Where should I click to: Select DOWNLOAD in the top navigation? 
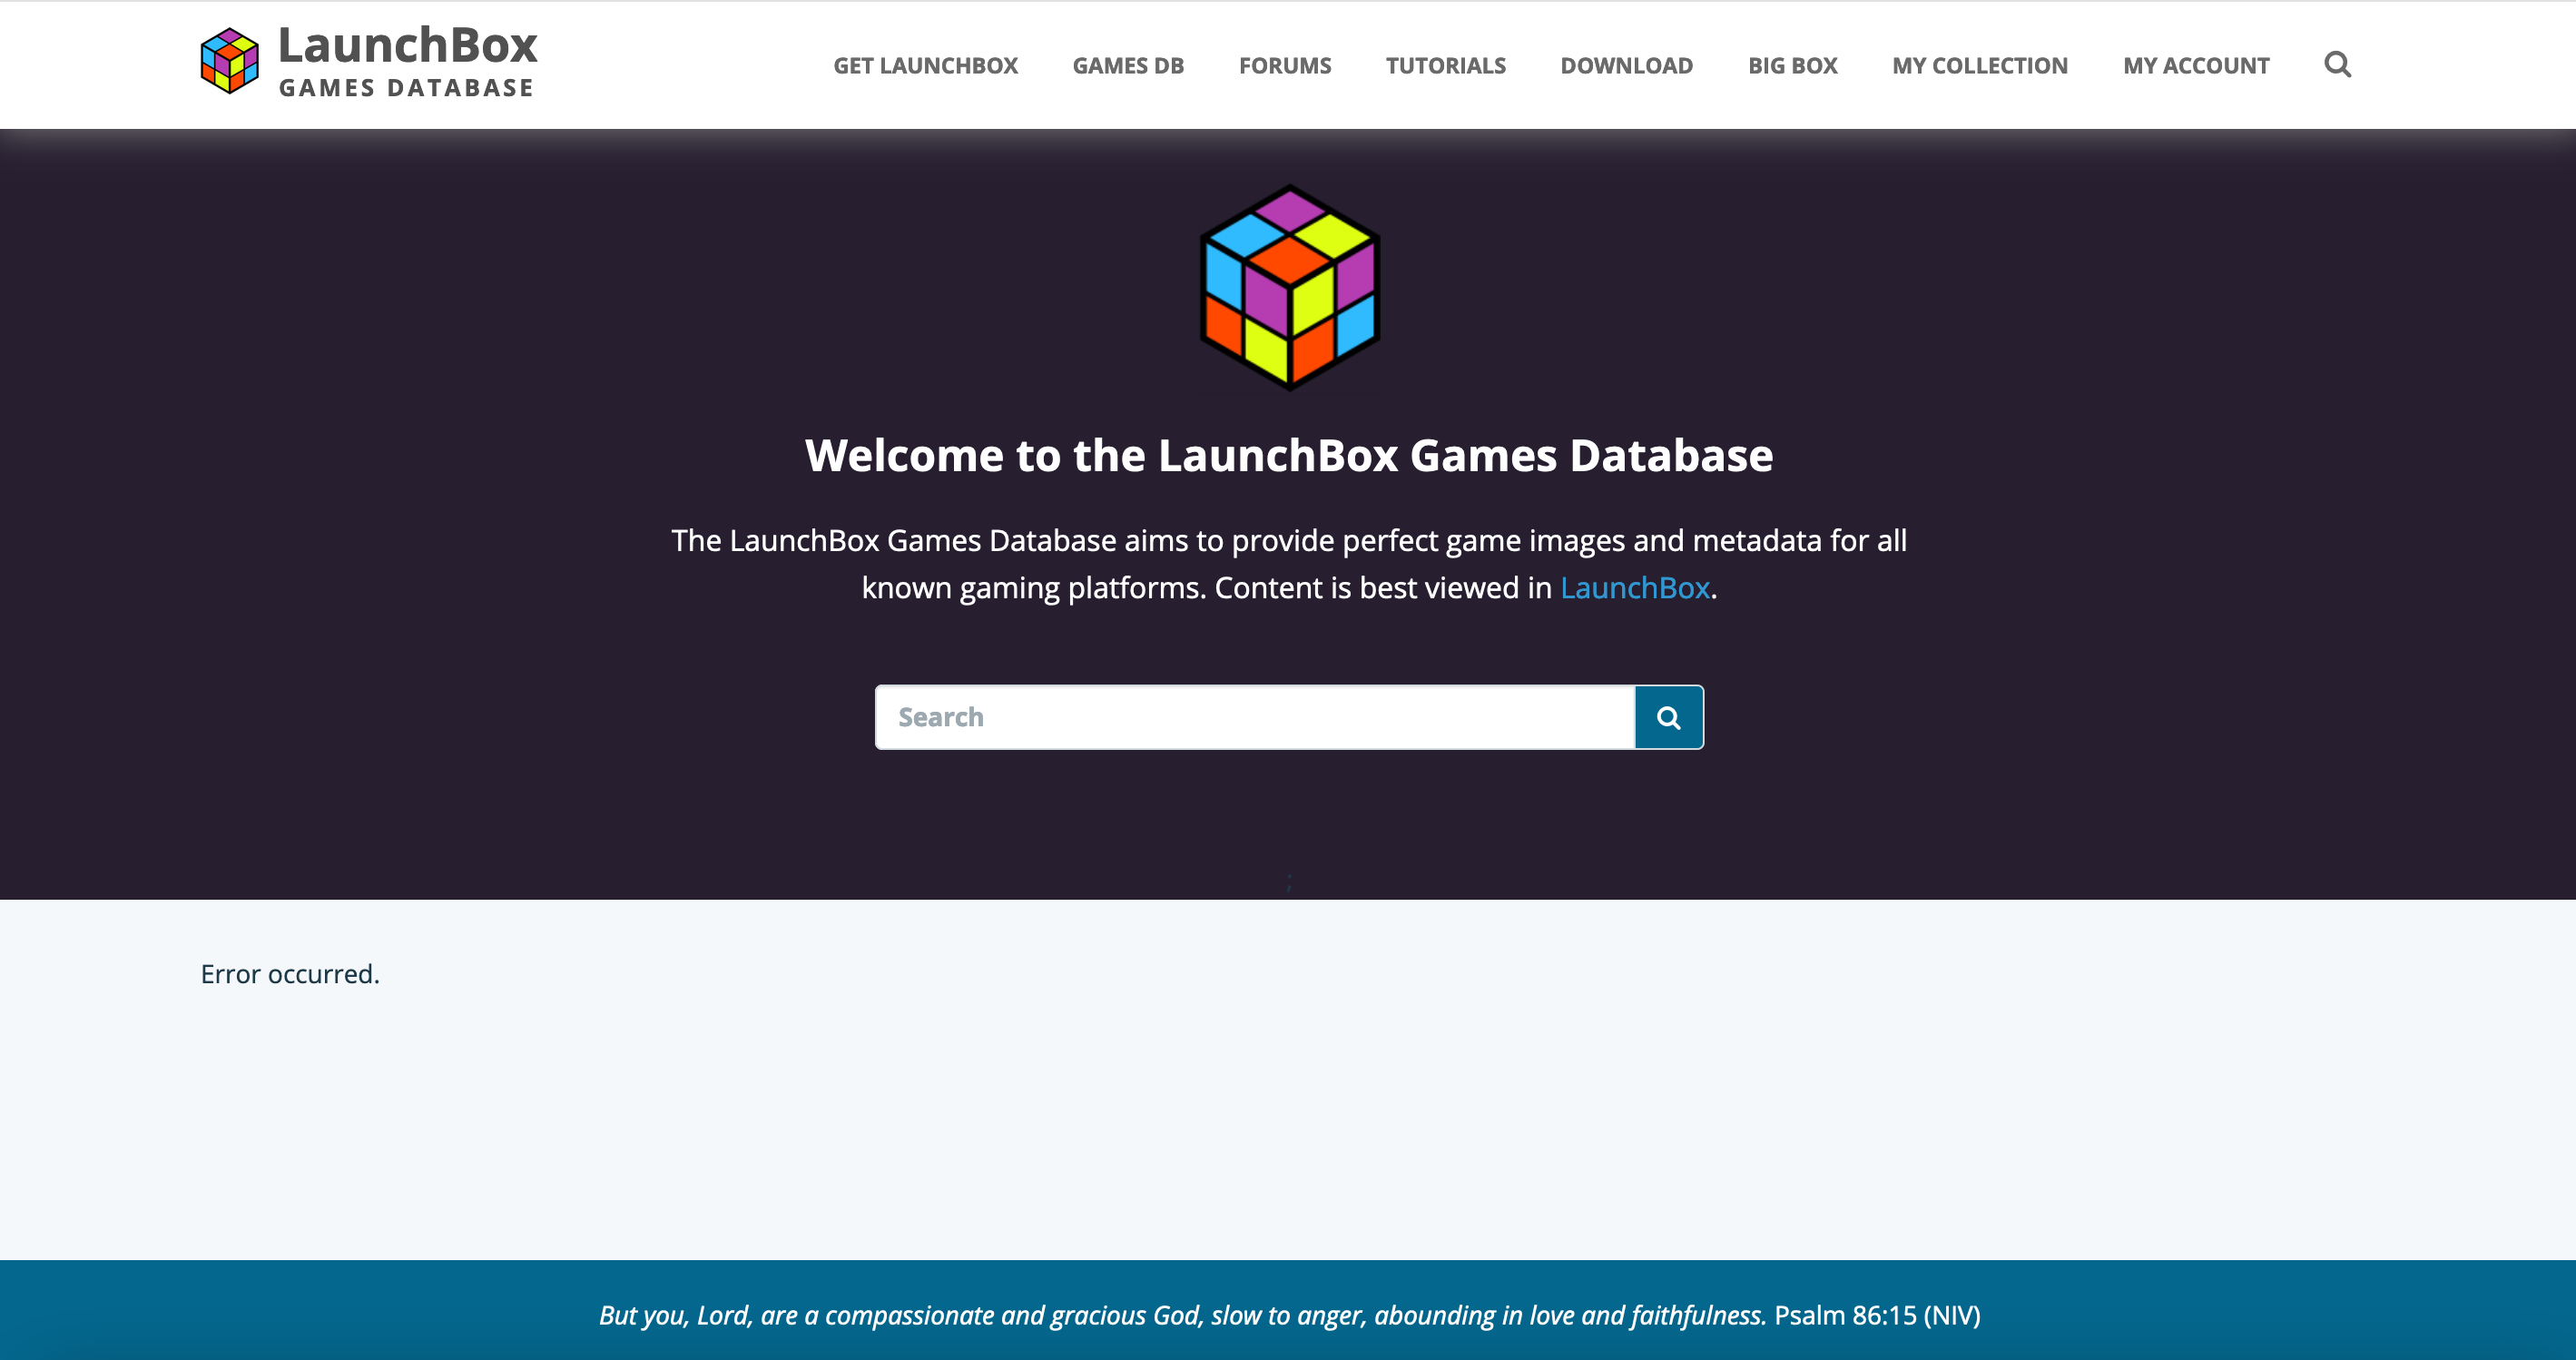1626,66
